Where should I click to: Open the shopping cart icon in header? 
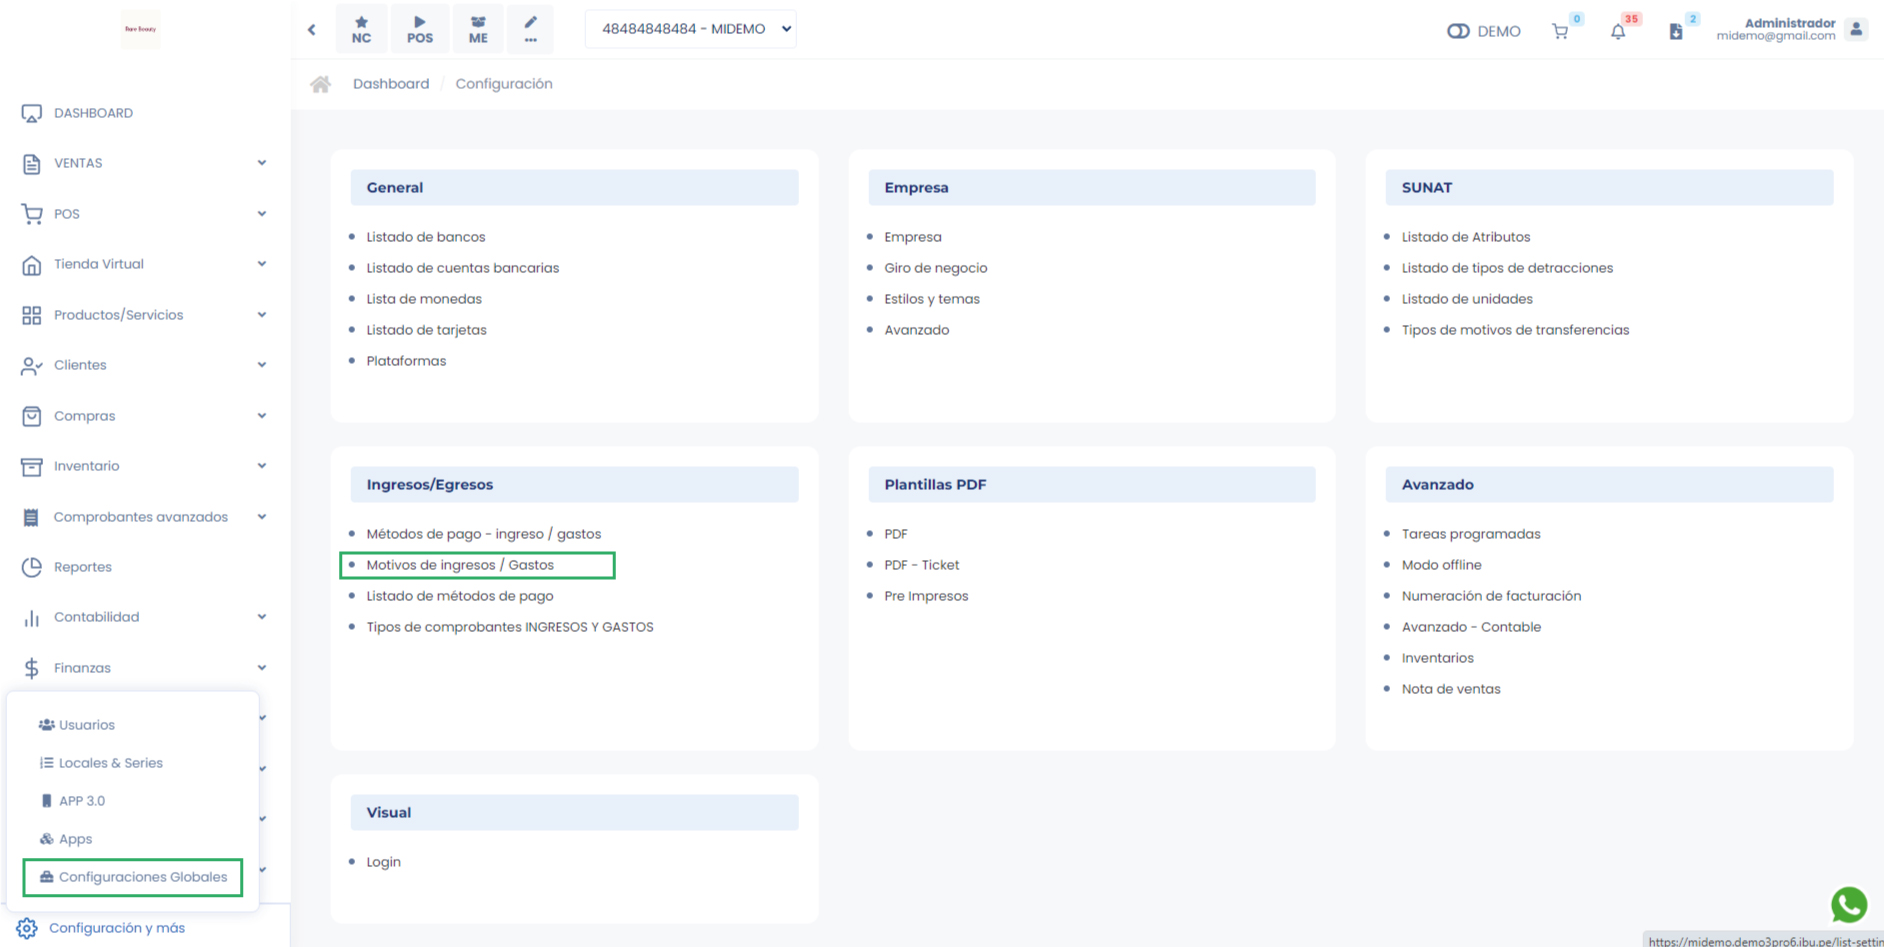click(x=1560, y=31)
